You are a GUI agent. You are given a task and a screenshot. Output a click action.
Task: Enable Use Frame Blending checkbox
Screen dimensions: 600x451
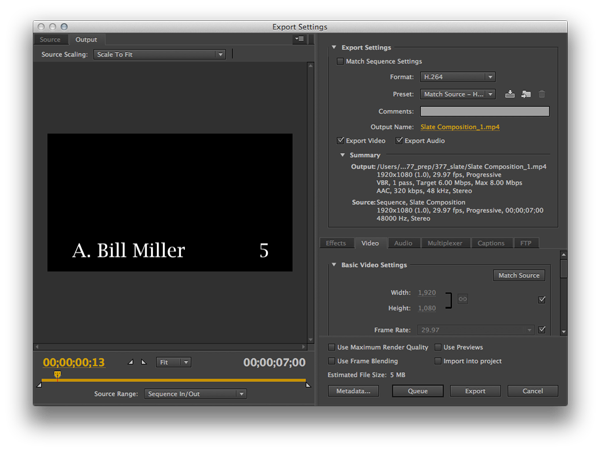pyautogui.click(x=331, y=361)
